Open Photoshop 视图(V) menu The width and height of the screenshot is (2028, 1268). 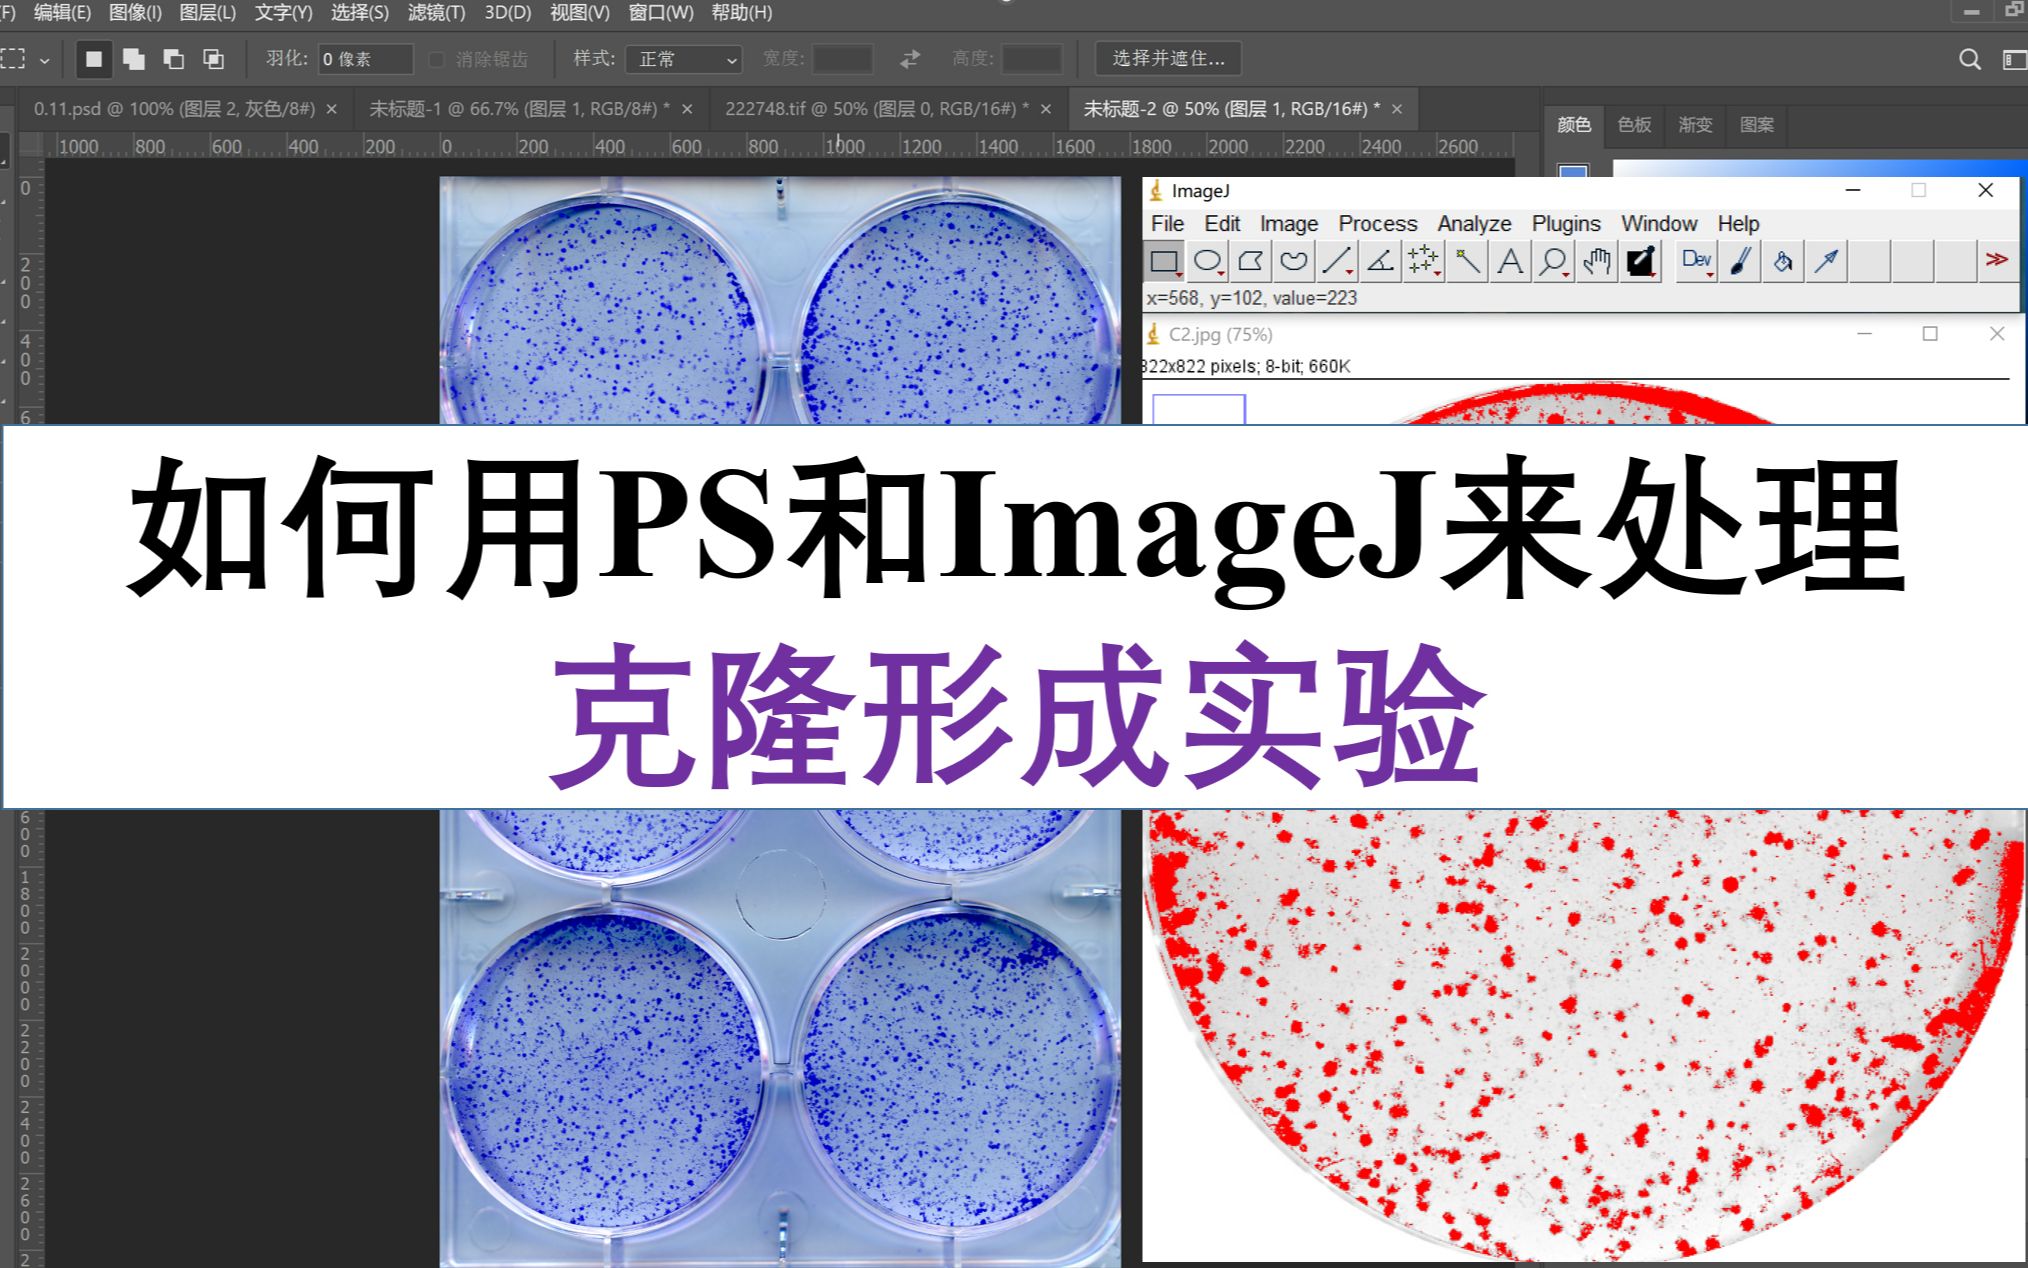click(580, 13)
